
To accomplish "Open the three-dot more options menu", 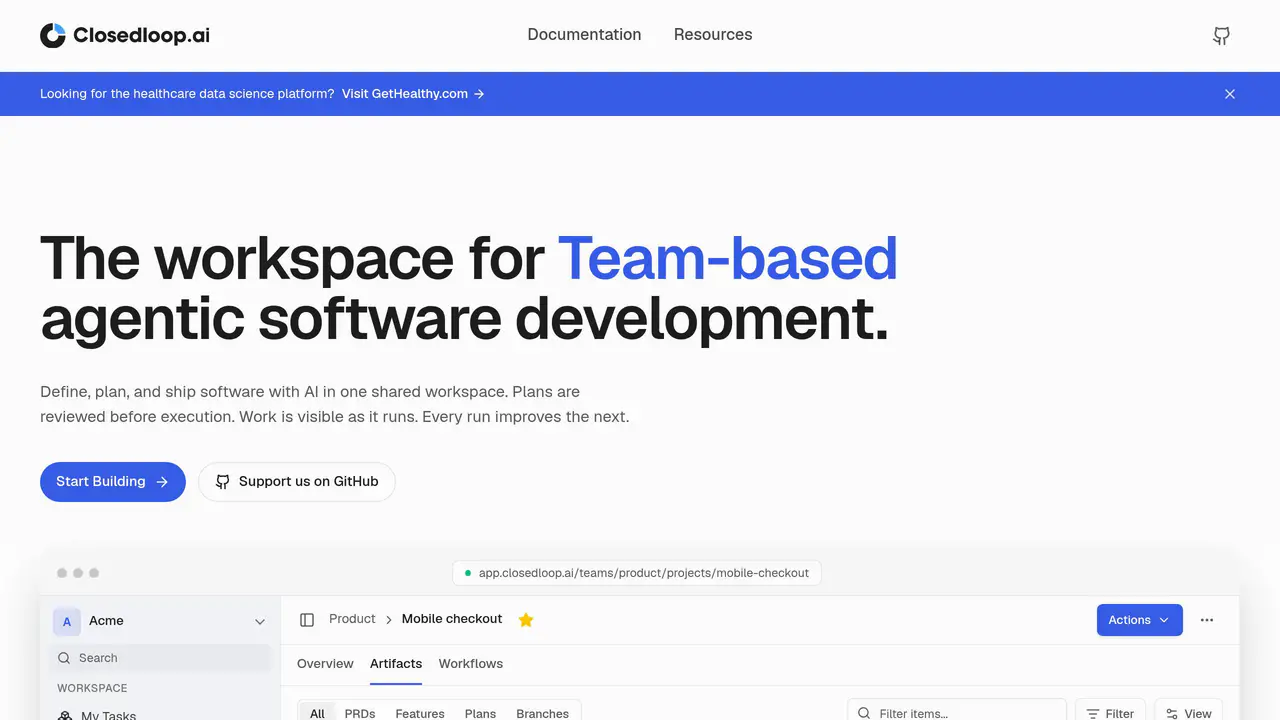I will 1207,620.
